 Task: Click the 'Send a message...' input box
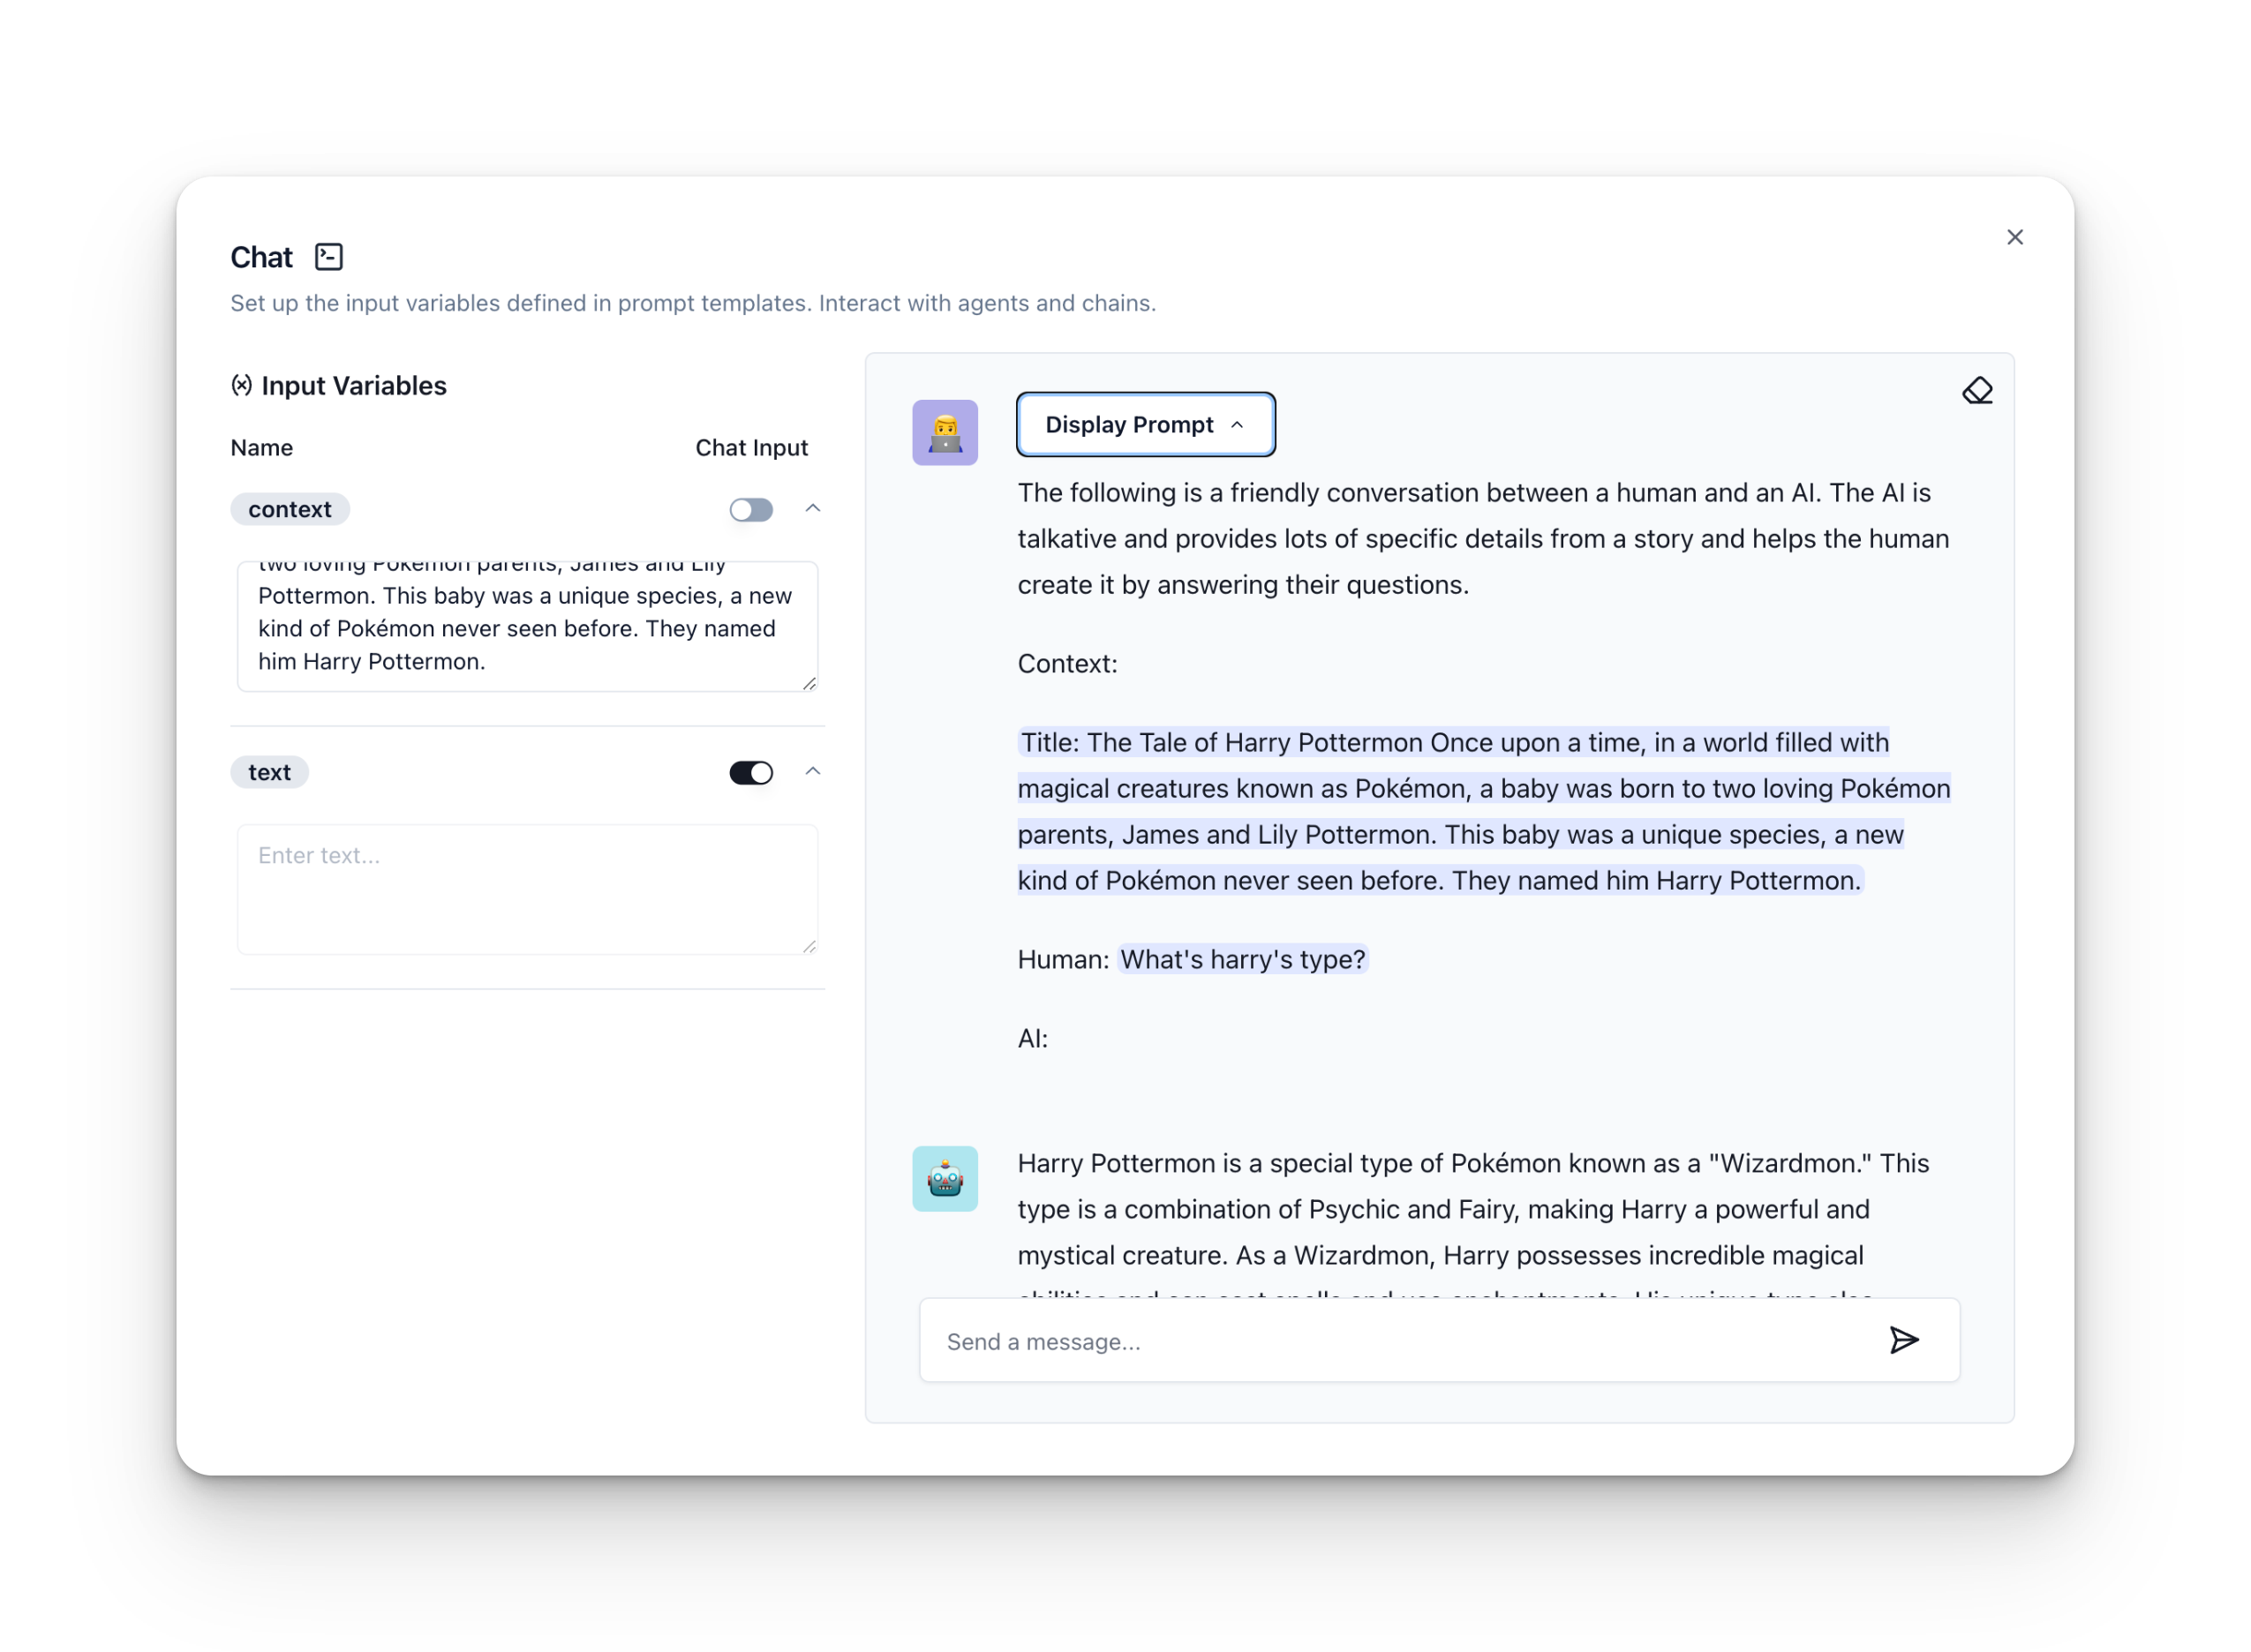tap(1438, 1340)
